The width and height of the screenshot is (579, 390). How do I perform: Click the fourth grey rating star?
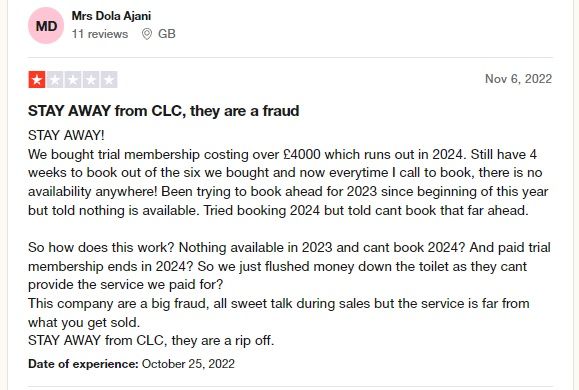pyautogui.click(x=91, y=79)
